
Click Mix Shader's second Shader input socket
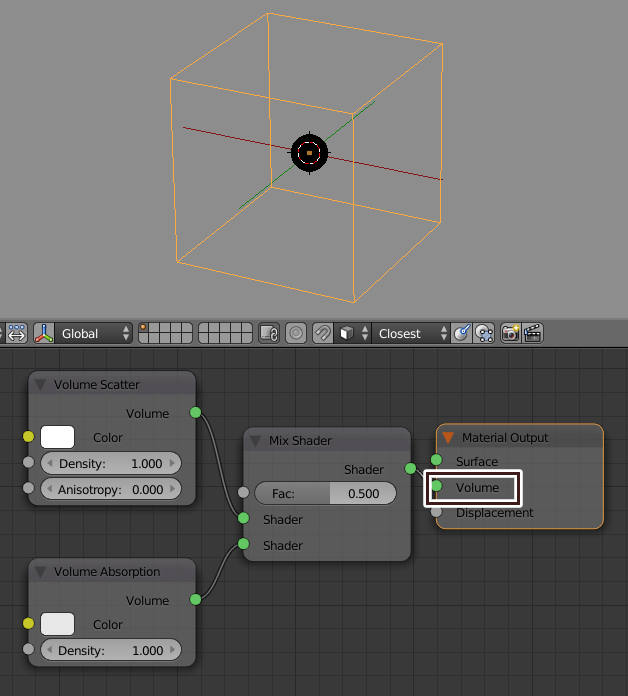243,544
